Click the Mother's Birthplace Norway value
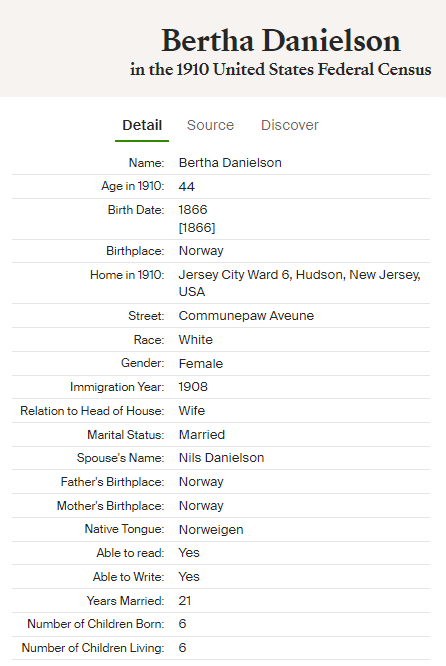This screenshot has height=666, width=446. 201,505
